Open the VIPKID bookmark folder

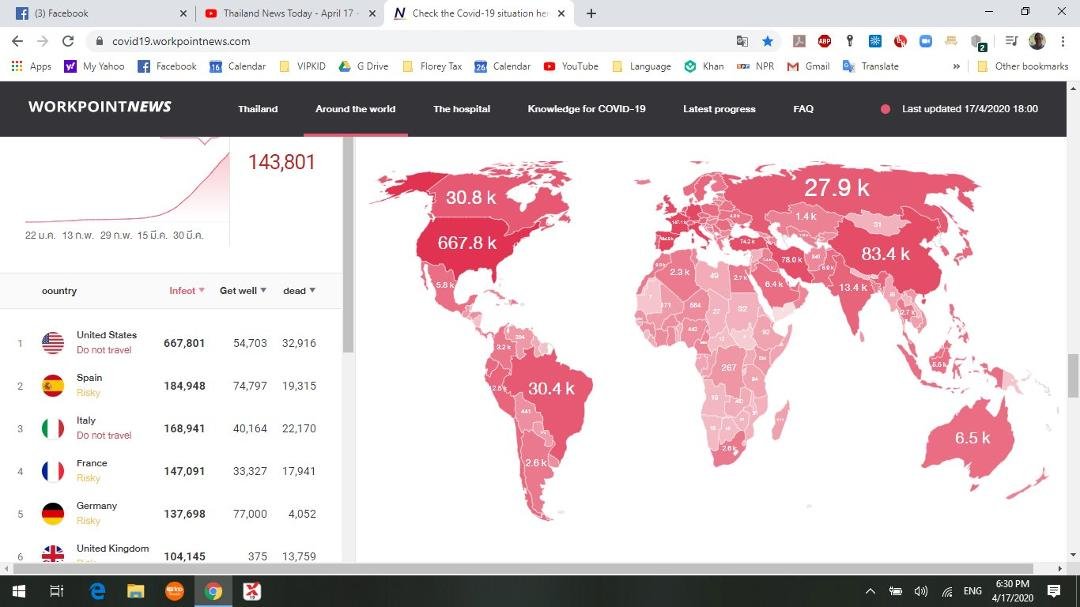pos(302,67)
